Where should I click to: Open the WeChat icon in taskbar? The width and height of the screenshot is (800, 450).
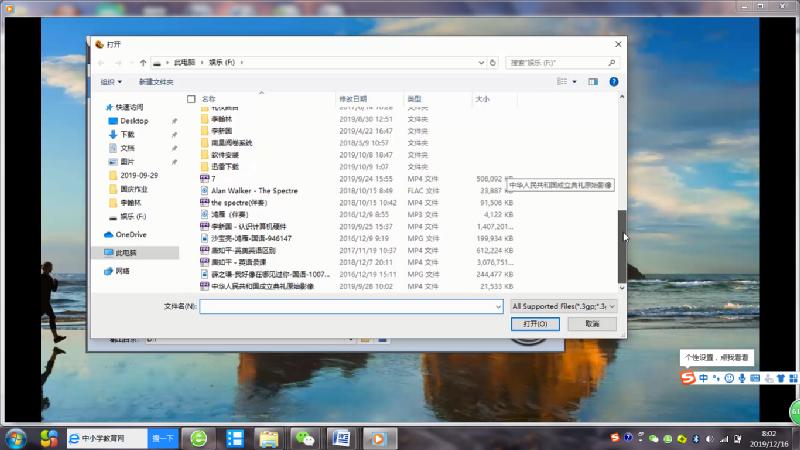(x=303, y=438)
